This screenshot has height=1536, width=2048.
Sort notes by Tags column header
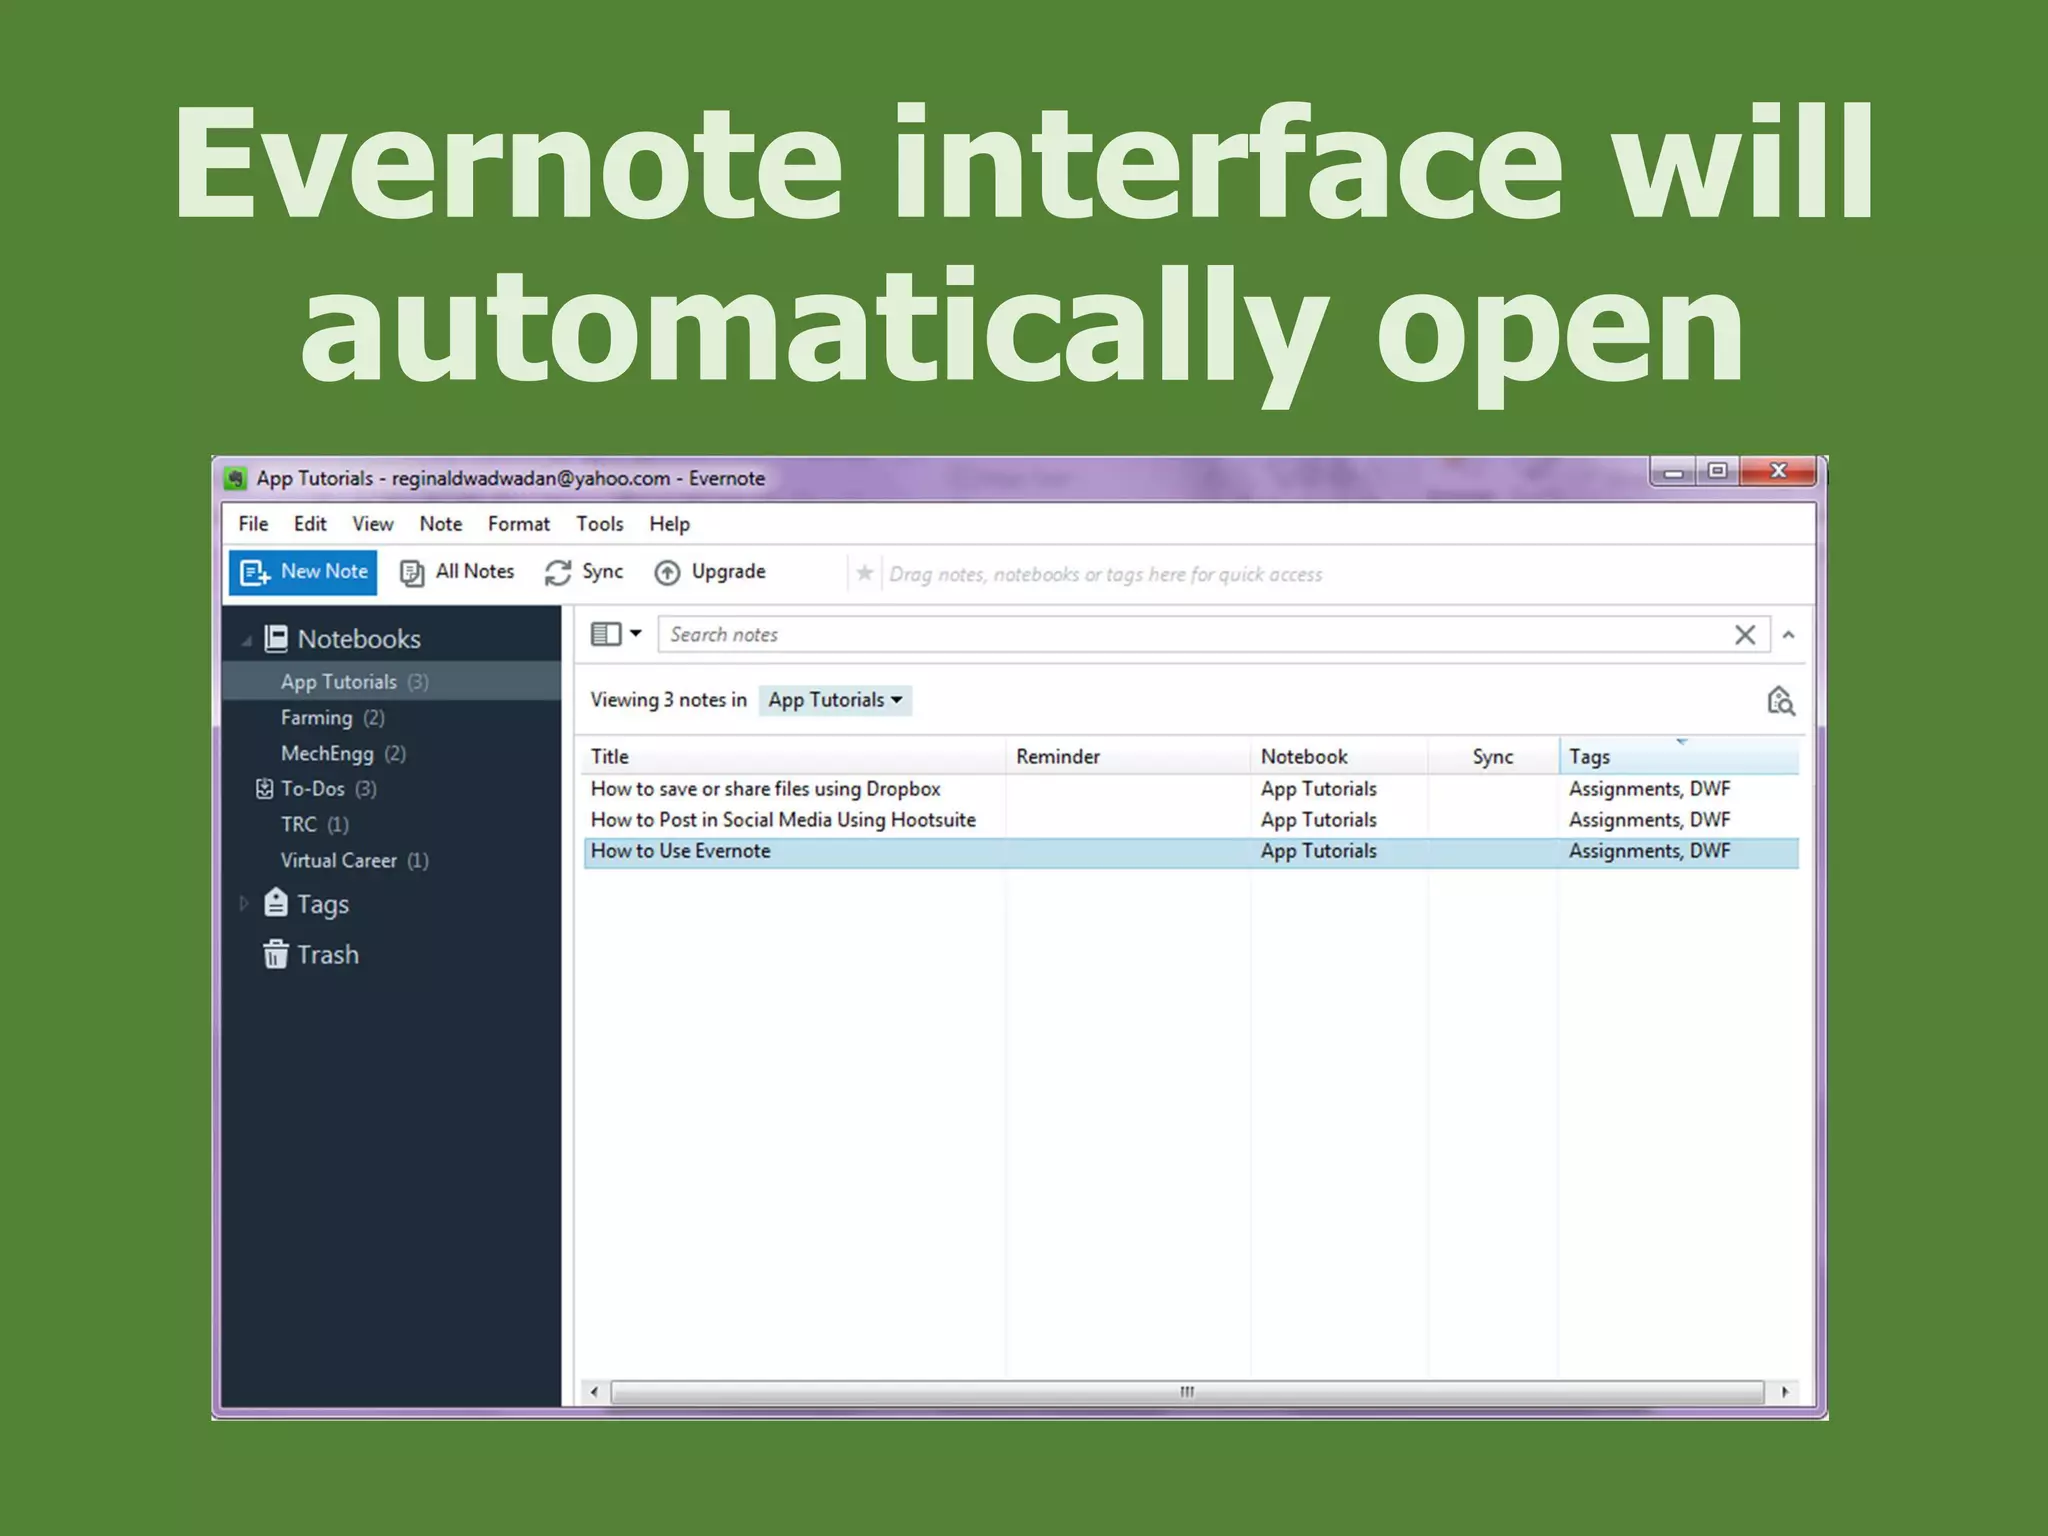[1679, 757]
